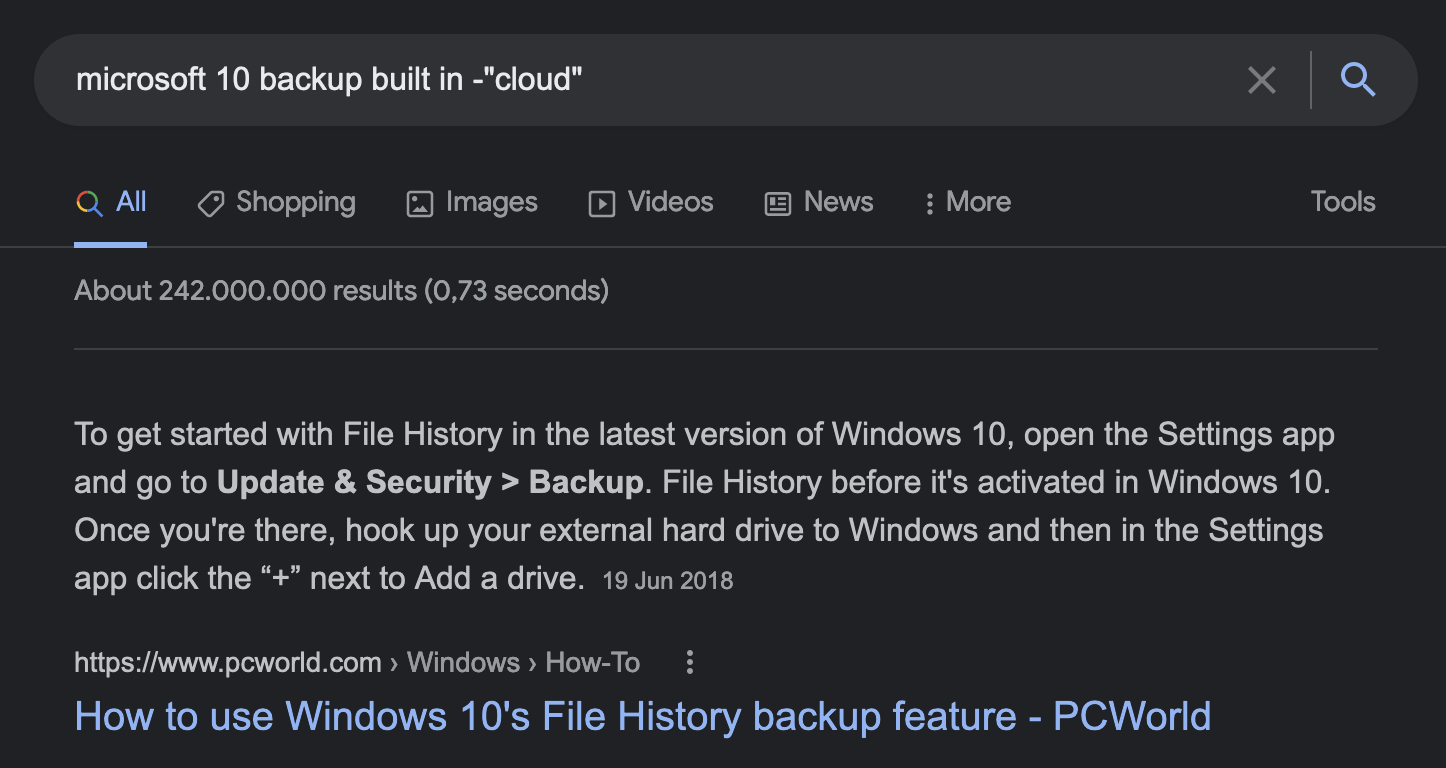Click the magnifying glass search icon
The image size is (1446, 768).
point(1358,80)
